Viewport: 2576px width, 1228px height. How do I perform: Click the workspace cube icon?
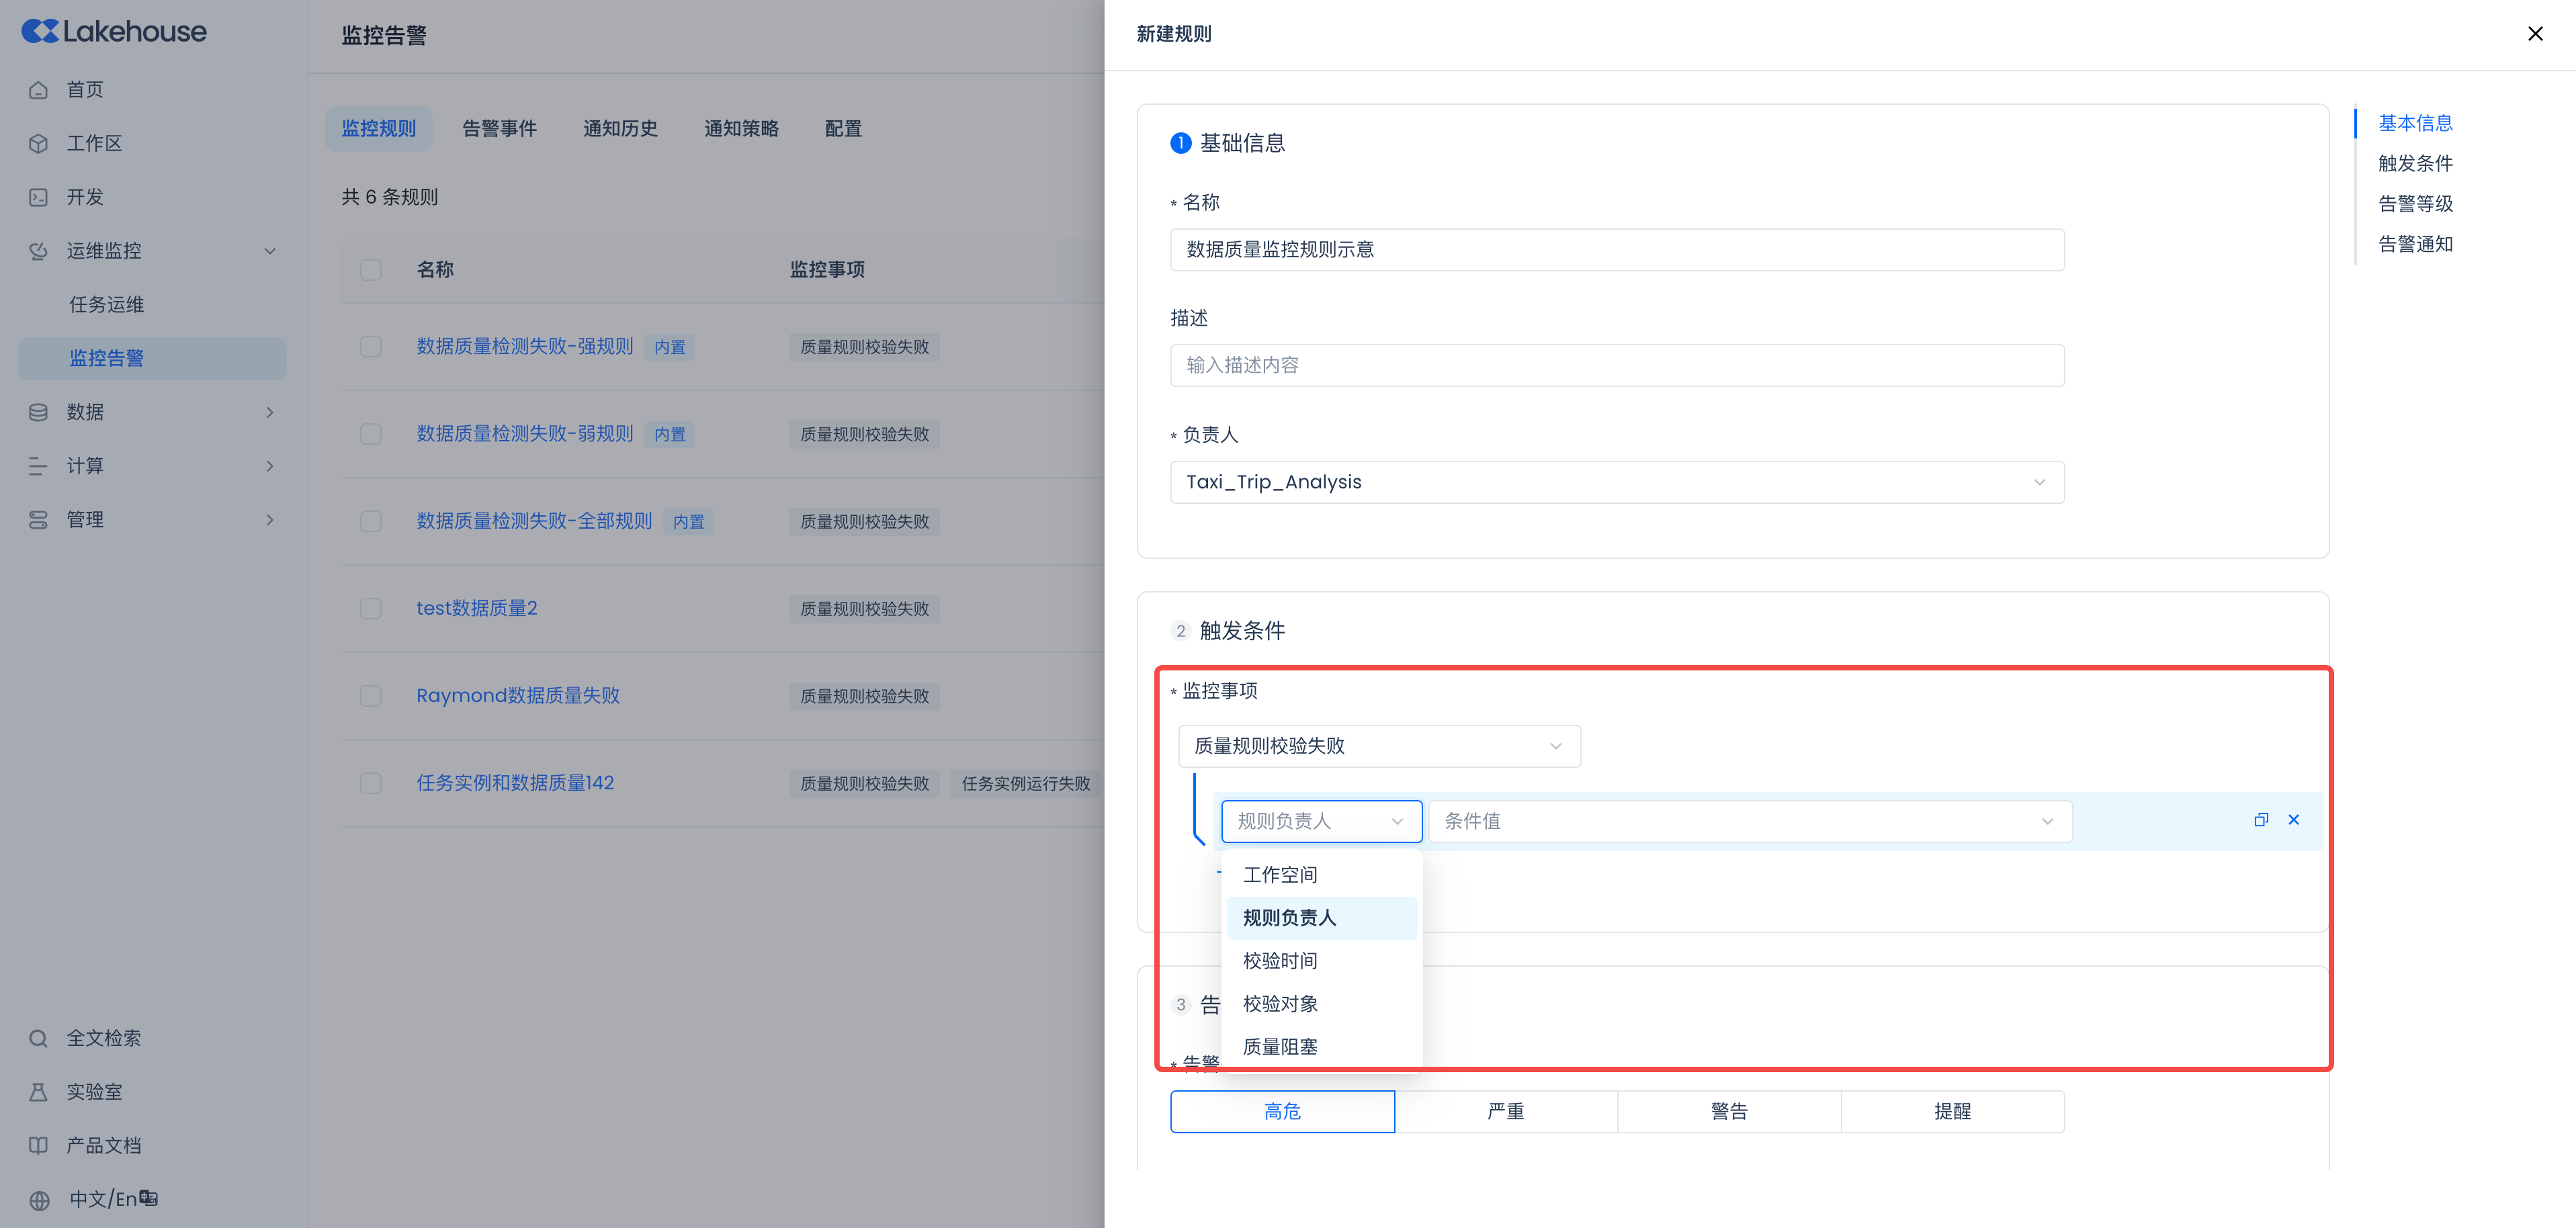[38, 144]
